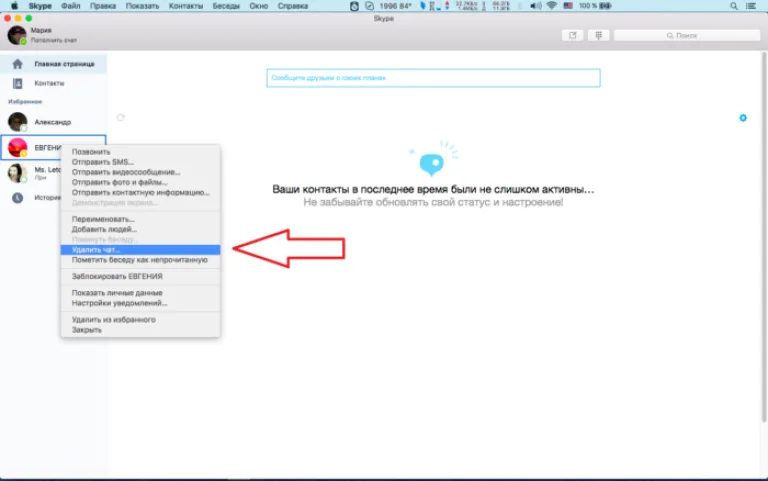
Task: Choose Отправить видеосообщение... option
Action: pyautogui.click(x=141, y=172)
